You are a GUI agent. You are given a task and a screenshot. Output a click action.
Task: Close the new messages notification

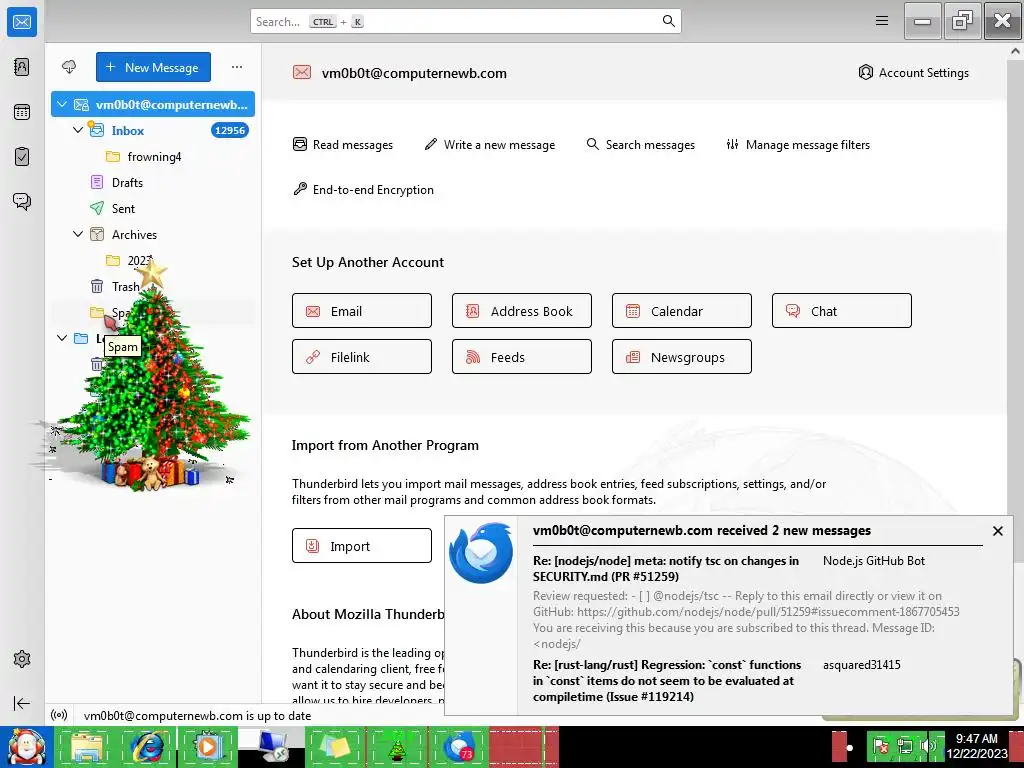[997, 531]
